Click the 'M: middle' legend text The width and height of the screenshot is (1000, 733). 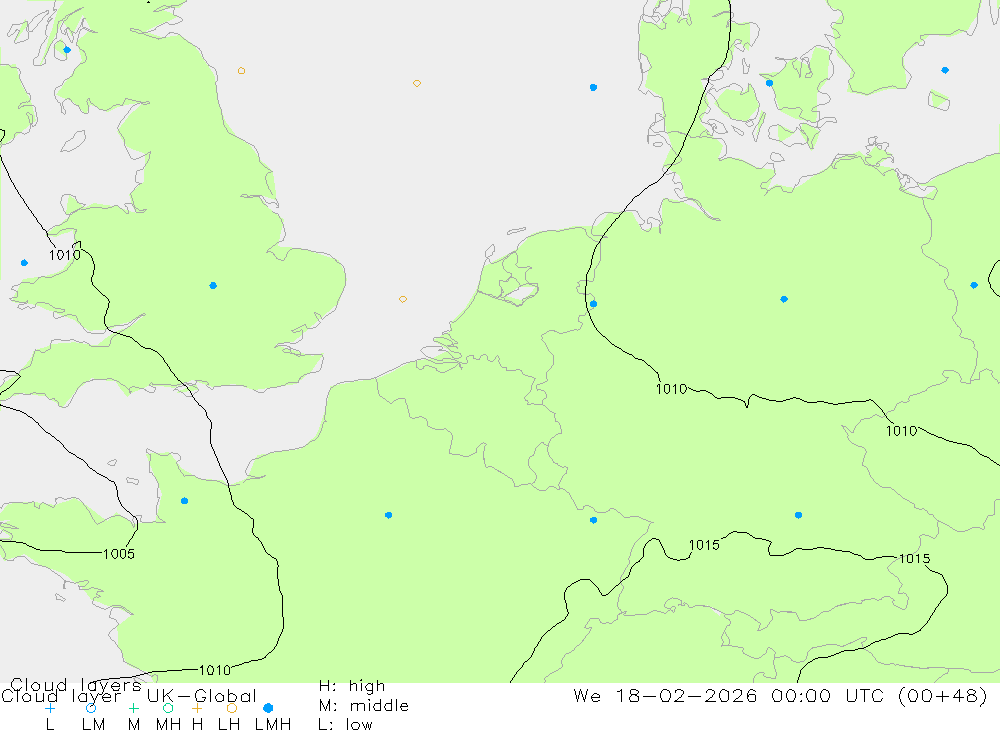pyautogui.click(x=364, y=706)
